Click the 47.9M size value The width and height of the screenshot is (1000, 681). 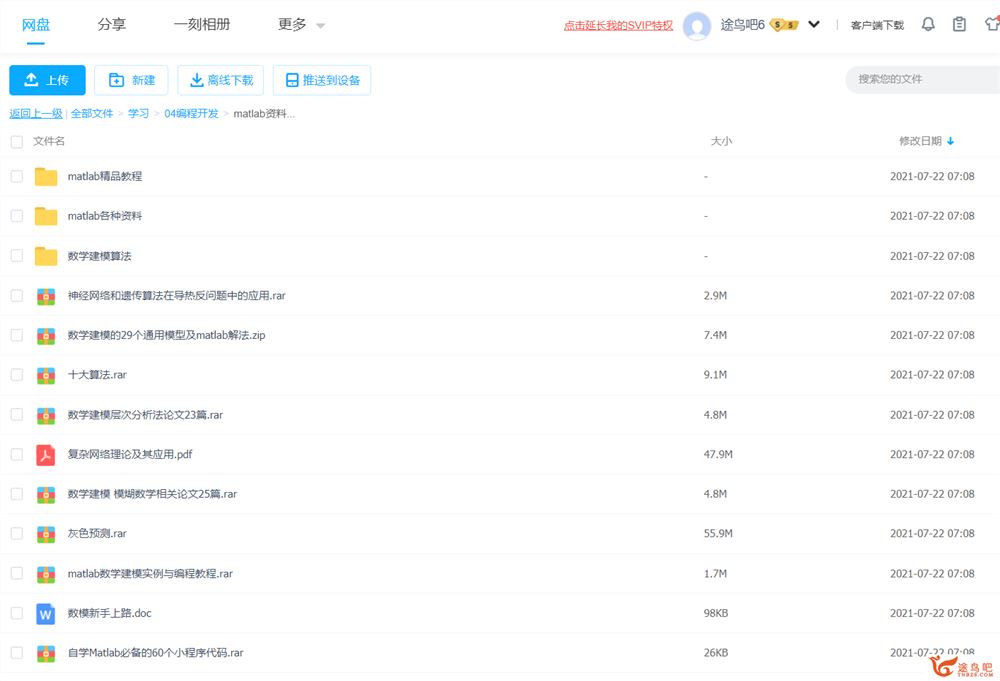(x=718, y=455)
